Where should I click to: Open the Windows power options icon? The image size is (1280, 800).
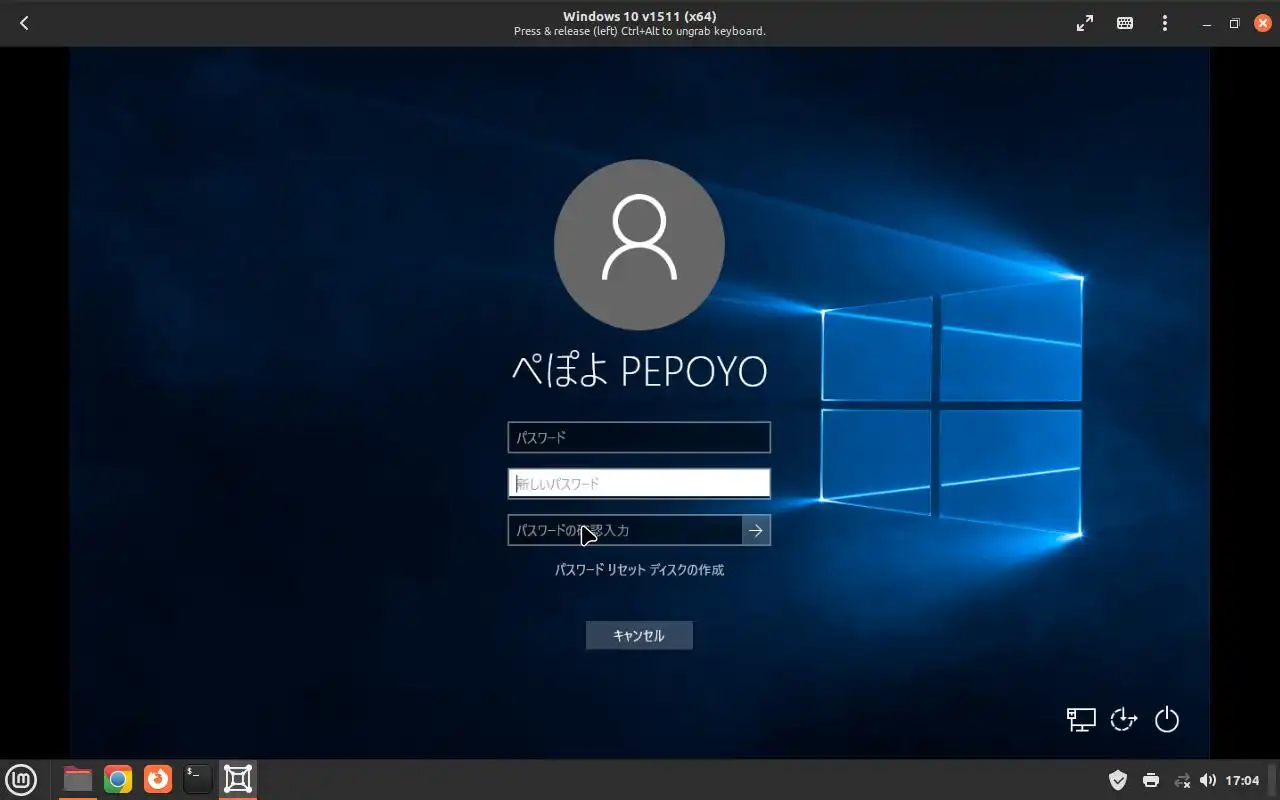(x=1167, y=719)
